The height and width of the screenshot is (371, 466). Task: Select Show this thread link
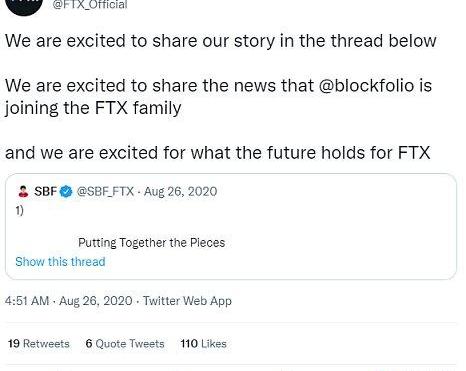click(x=60, y=262)
